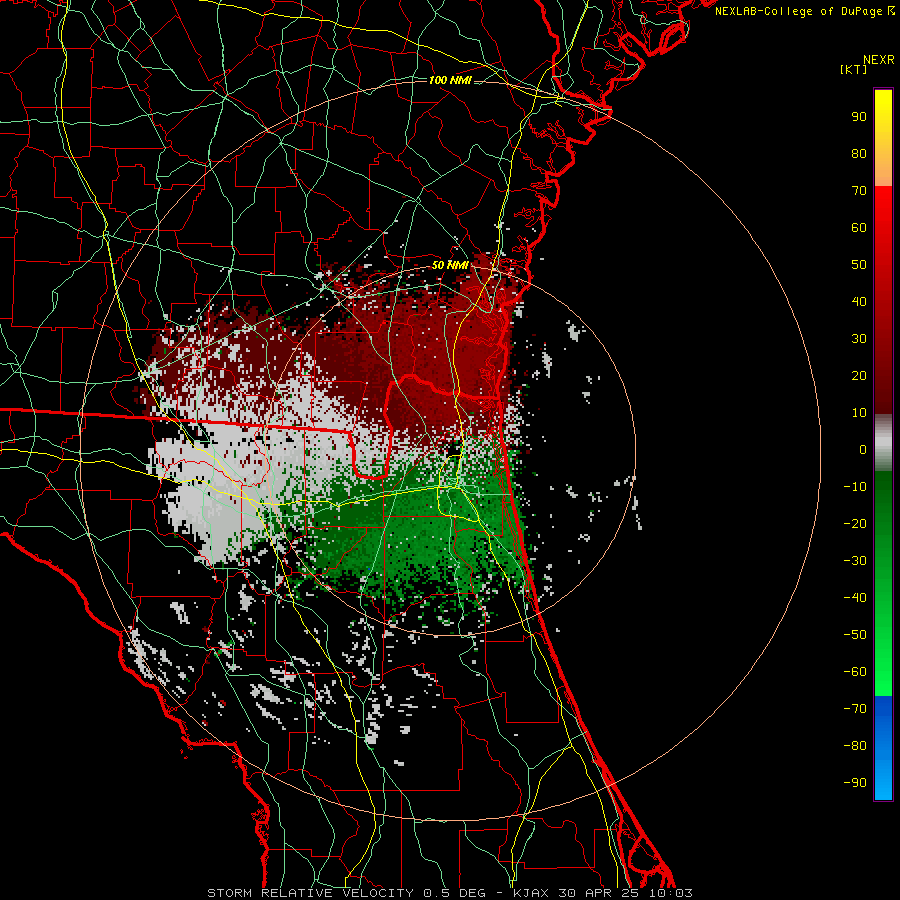
Task: Click the -10 value on the velocity scale
Action: point(855,487)
